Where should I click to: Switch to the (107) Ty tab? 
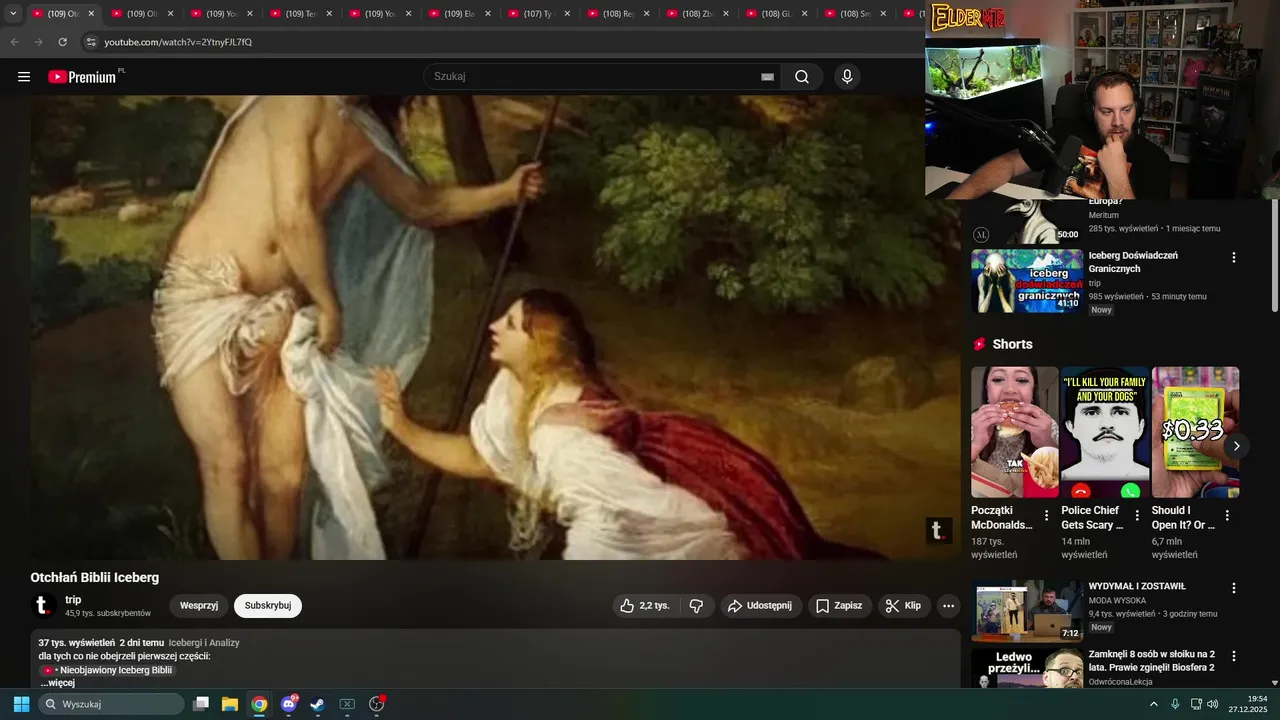(538, 14)
